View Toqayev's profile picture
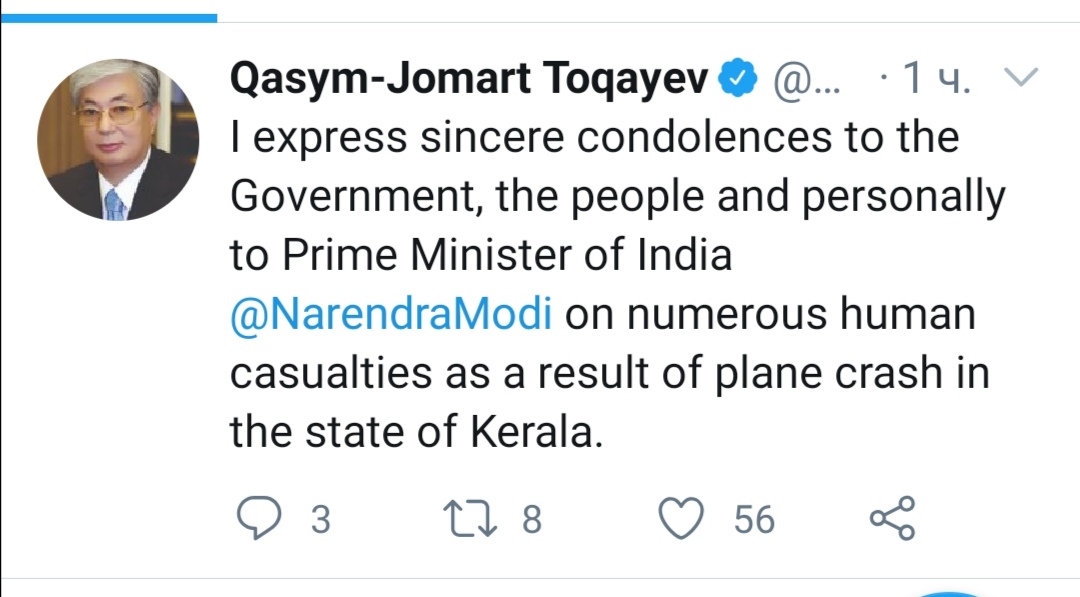 [118, 140]
